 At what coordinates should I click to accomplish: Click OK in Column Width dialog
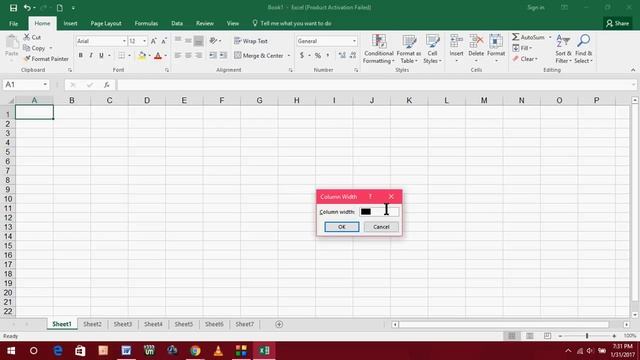pos(342,227)
